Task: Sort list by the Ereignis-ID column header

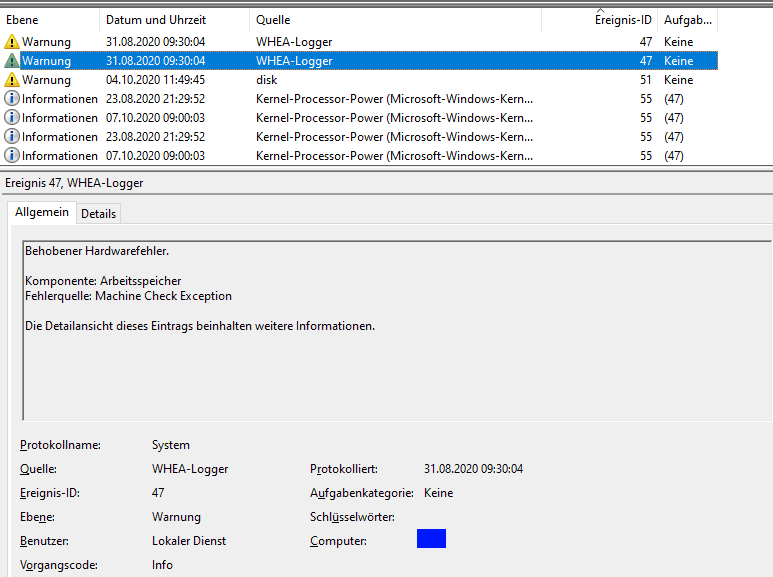Action: pos(623,20)
